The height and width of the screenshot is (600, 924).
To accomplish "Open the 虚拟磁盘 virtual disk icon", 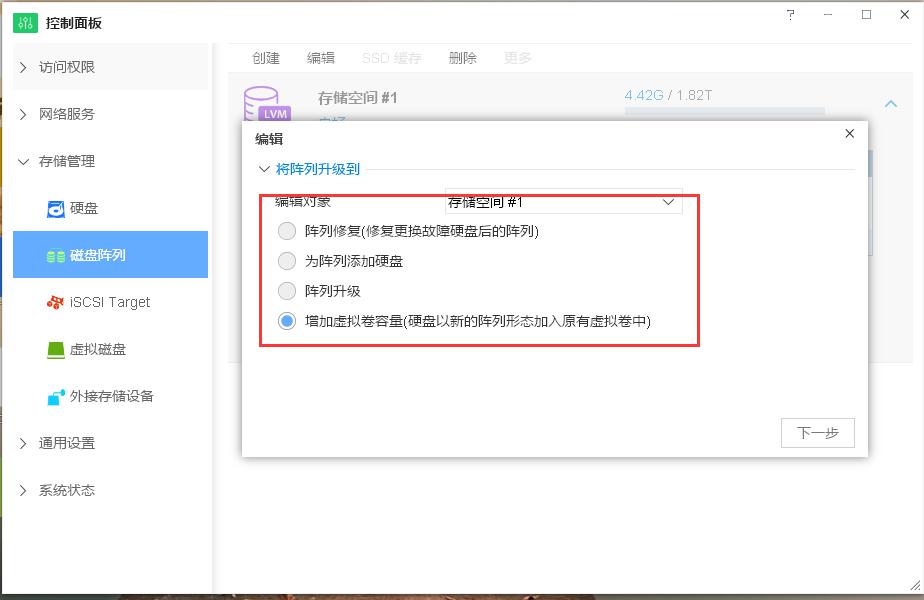I will [55, 350].
